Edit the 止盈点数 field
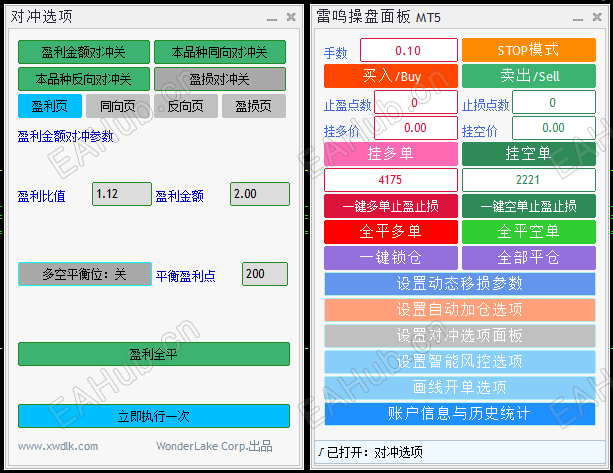The height and width of the screenshot is (473, 613). click(416, 102)
